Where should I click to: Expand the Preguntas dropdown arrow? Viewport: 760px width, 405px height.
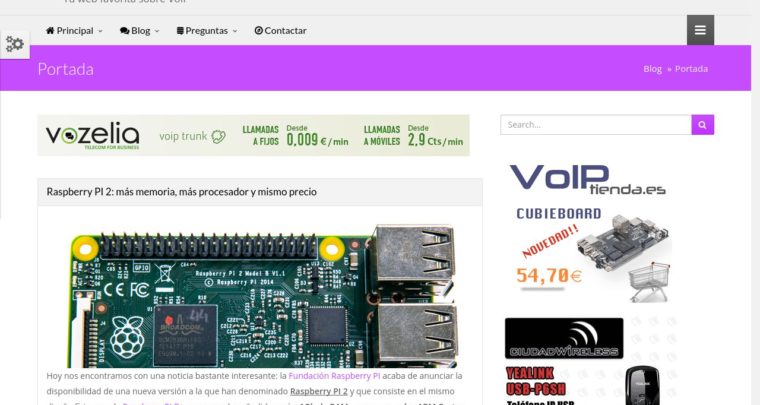(235, 31)
